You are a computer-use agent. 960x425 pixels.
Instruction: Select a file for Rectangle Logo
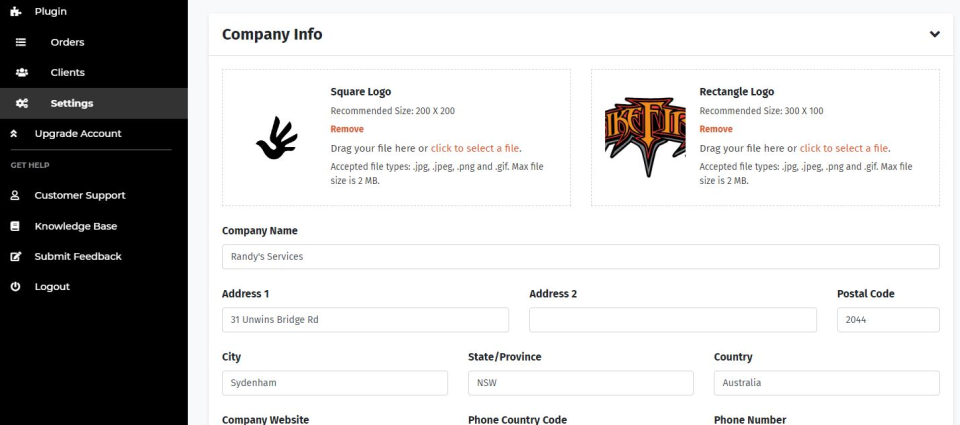844,148
